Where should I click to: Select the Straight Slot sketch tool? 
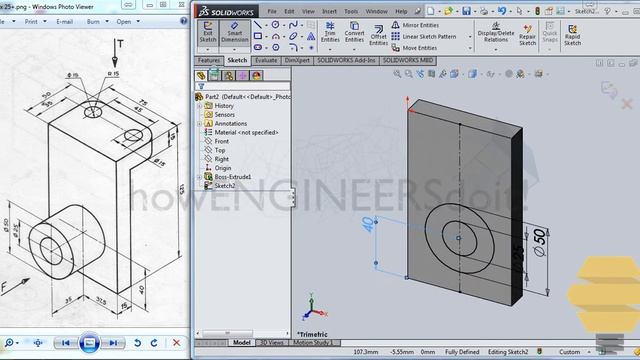tap(258, 47)
